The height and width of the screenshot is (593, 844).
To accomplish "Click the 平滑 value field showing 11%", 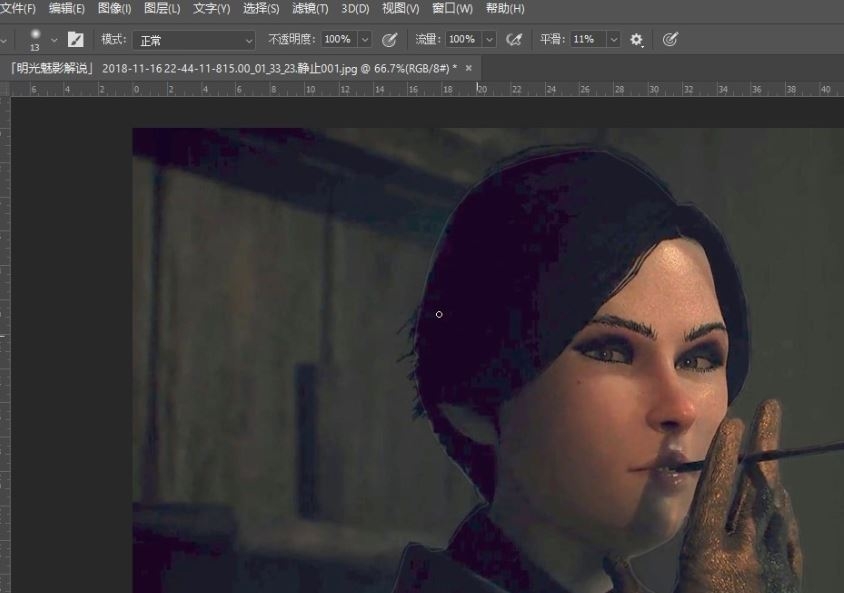I will (x=588, y=39).
